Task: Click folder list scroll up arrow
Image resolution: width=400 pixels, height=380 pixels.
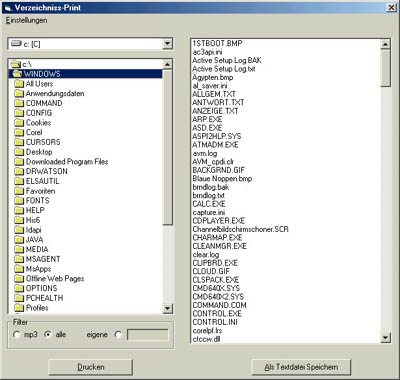Action: coord(167,64)
